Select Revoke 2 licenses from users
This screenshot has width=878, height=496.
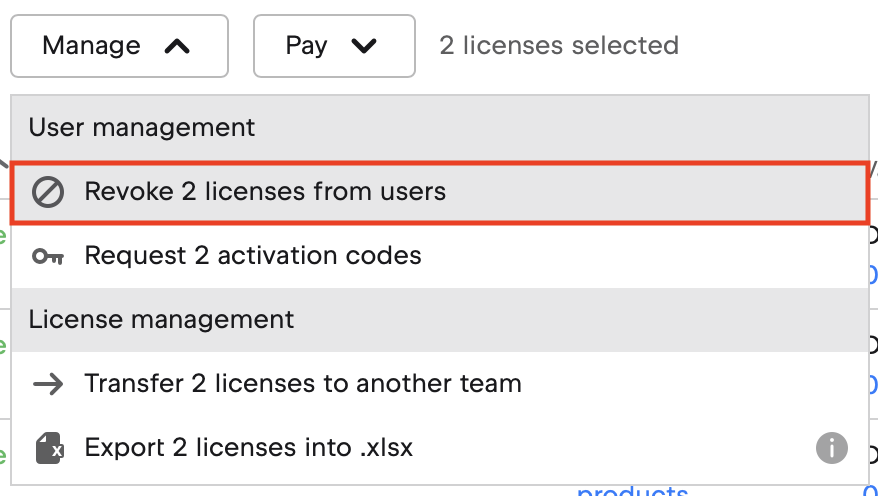(265, 191)
